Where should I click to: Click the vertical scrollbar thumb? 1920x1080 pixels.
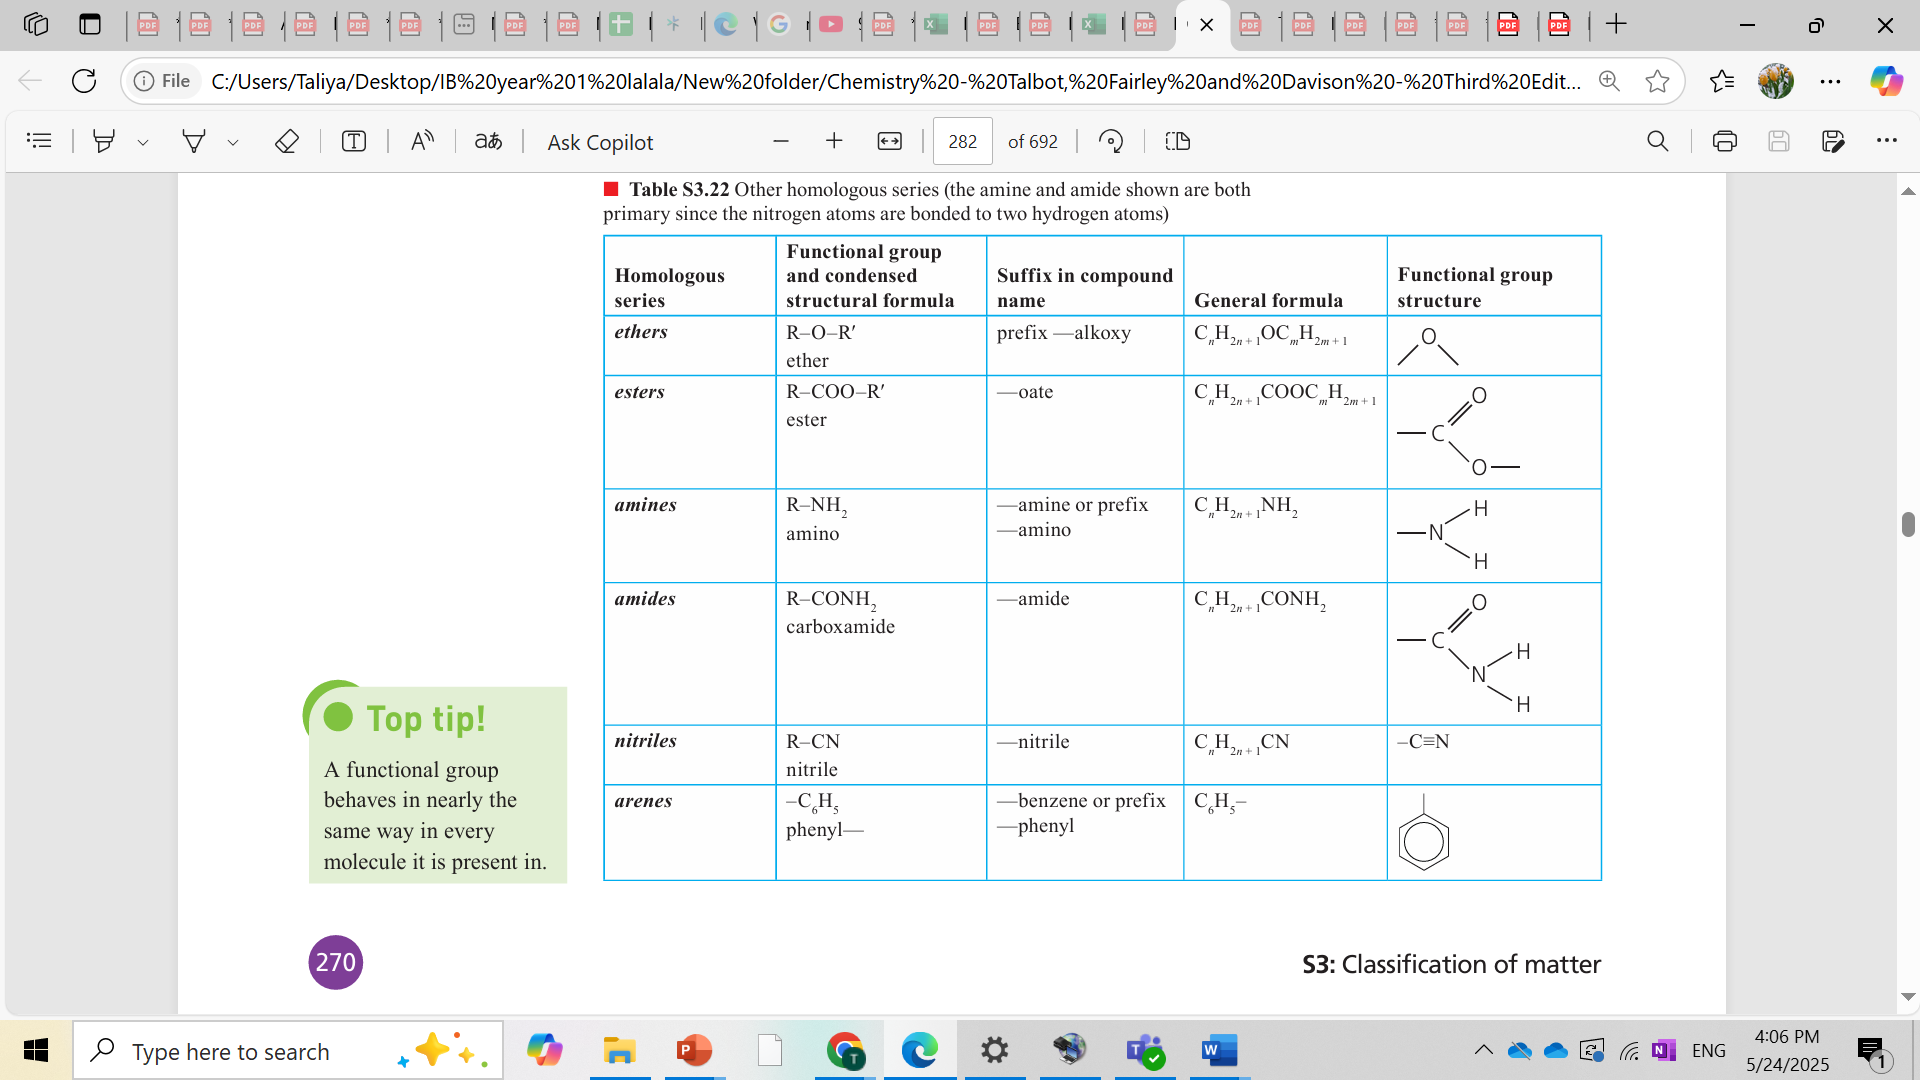pos(1908,524)
